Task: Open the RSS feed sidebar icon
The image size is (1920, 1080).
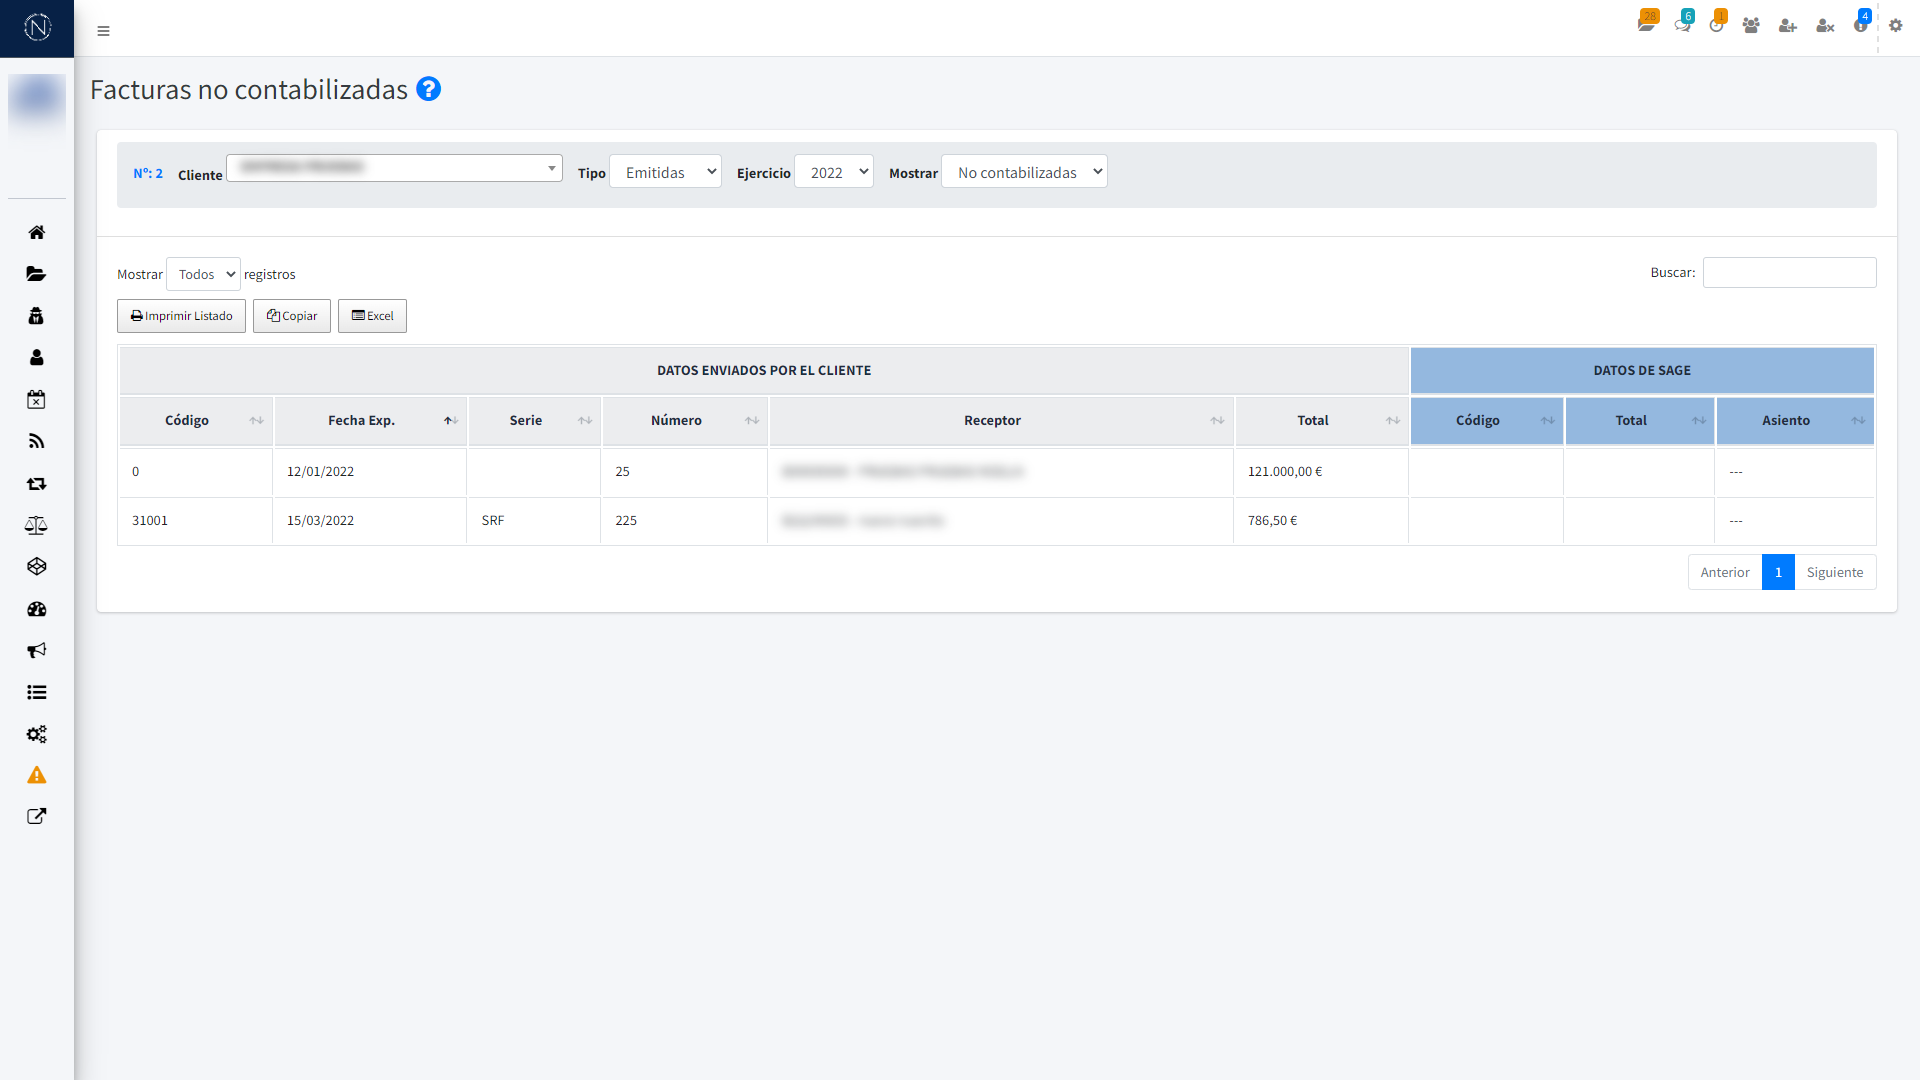Action: click(x=37, y=441)
